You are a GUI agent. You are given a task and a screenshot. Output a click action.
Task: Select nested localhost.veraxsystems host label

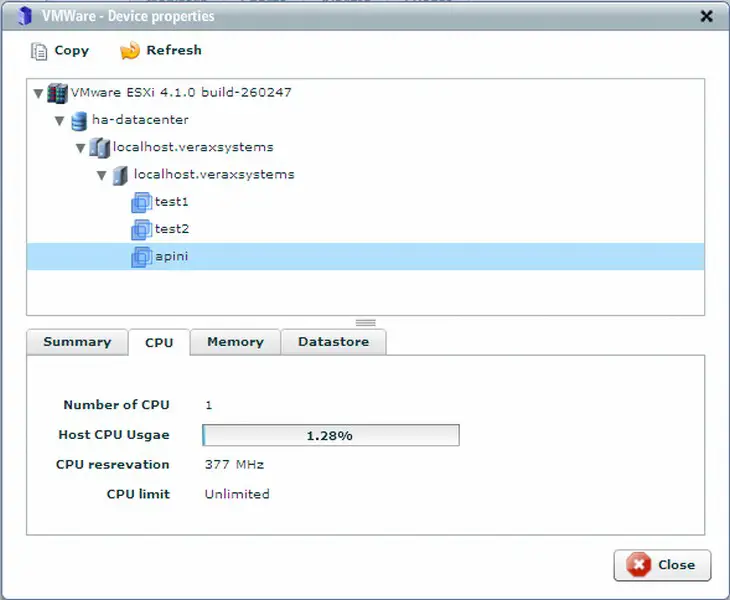[214, 174]
